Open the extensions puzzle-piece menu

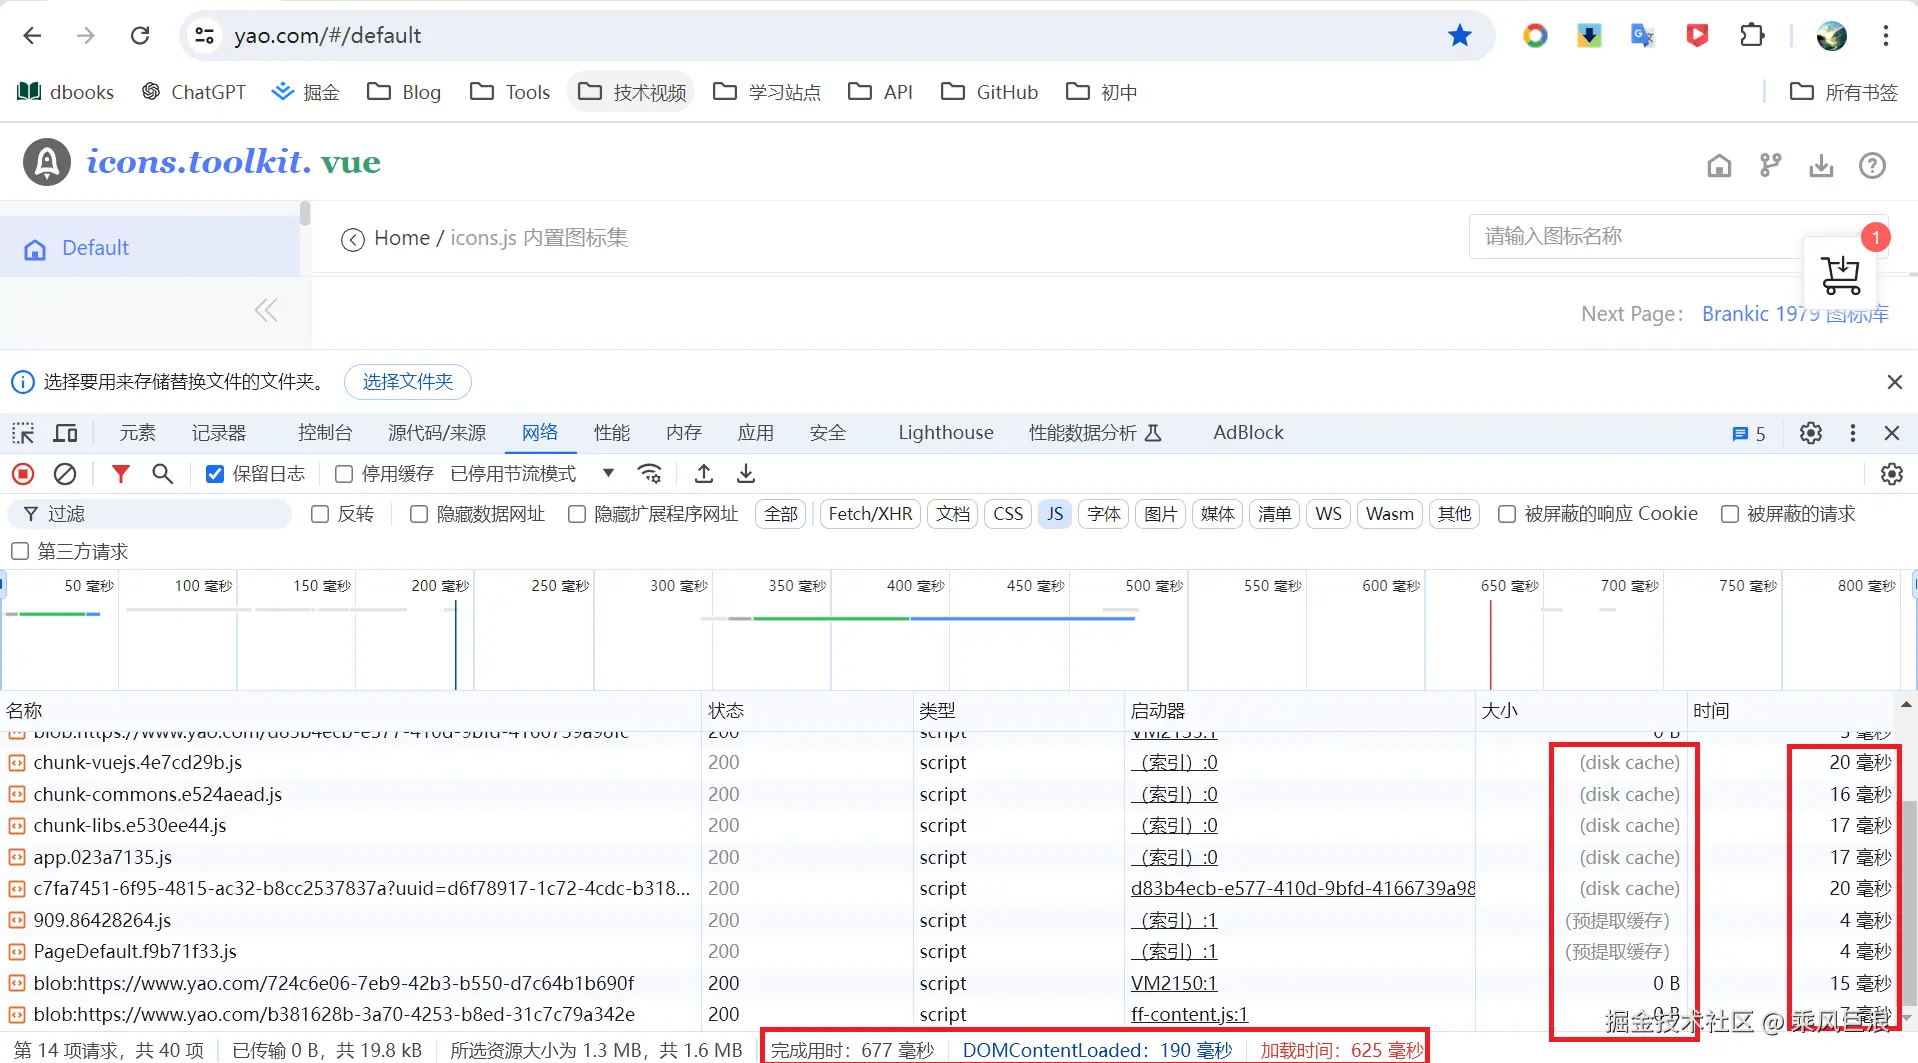click(1752, 36)
